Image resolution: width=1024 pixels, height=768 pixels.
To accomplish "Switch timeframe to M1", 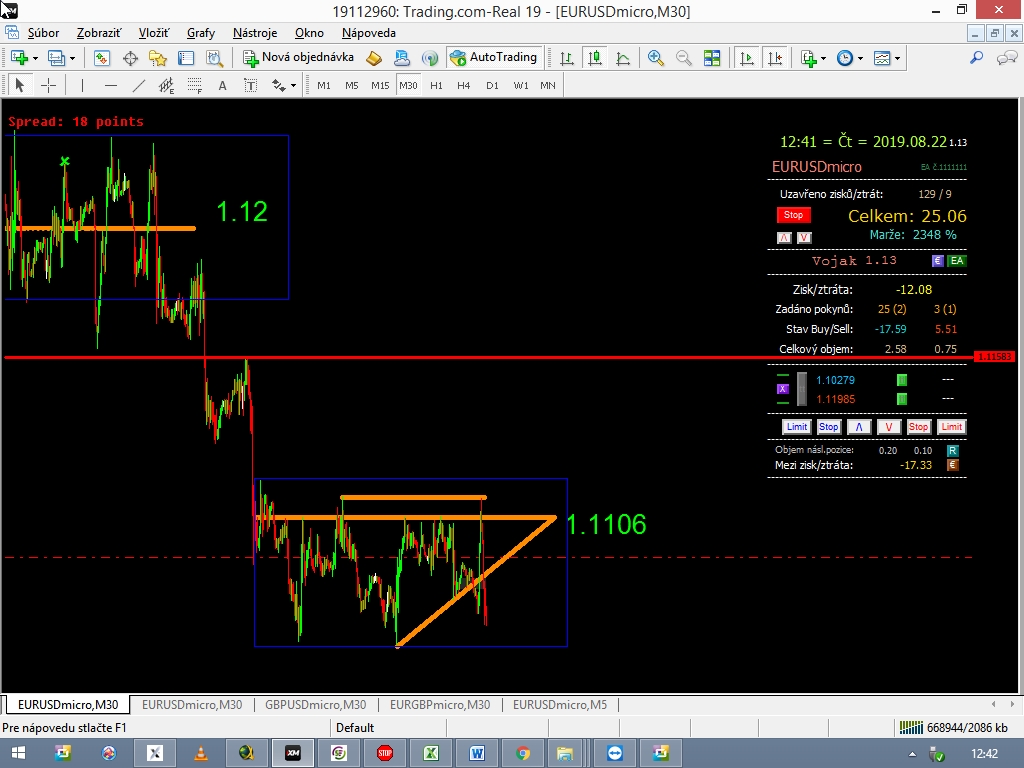I will tap(324, 85).
